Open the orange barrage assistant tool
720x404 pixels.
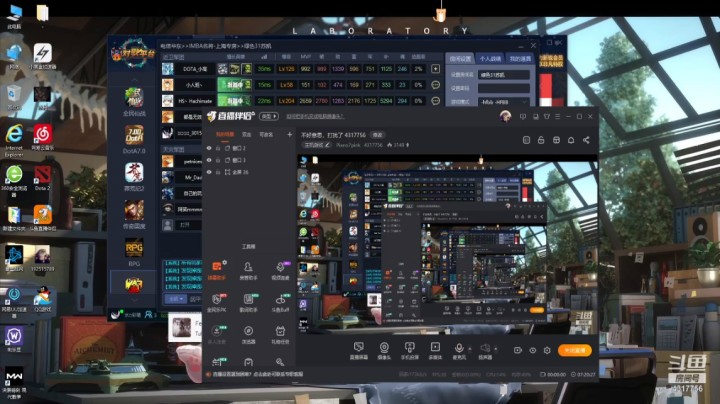(217, 270)
